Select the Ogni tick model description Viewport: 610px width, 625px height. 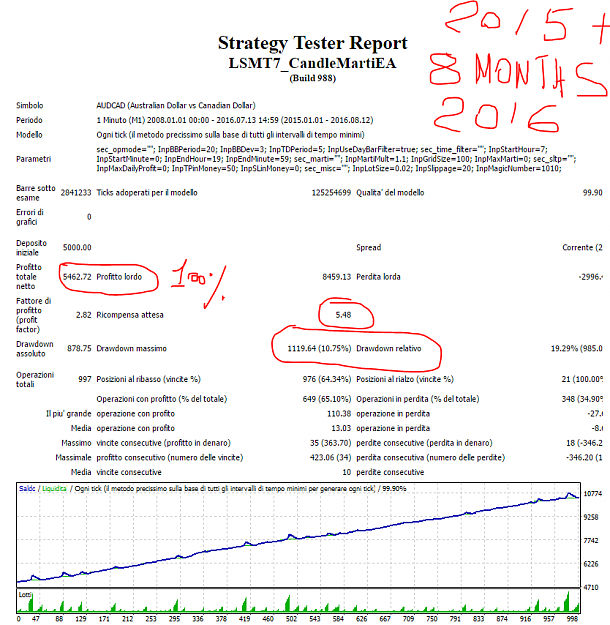[230, 135]
